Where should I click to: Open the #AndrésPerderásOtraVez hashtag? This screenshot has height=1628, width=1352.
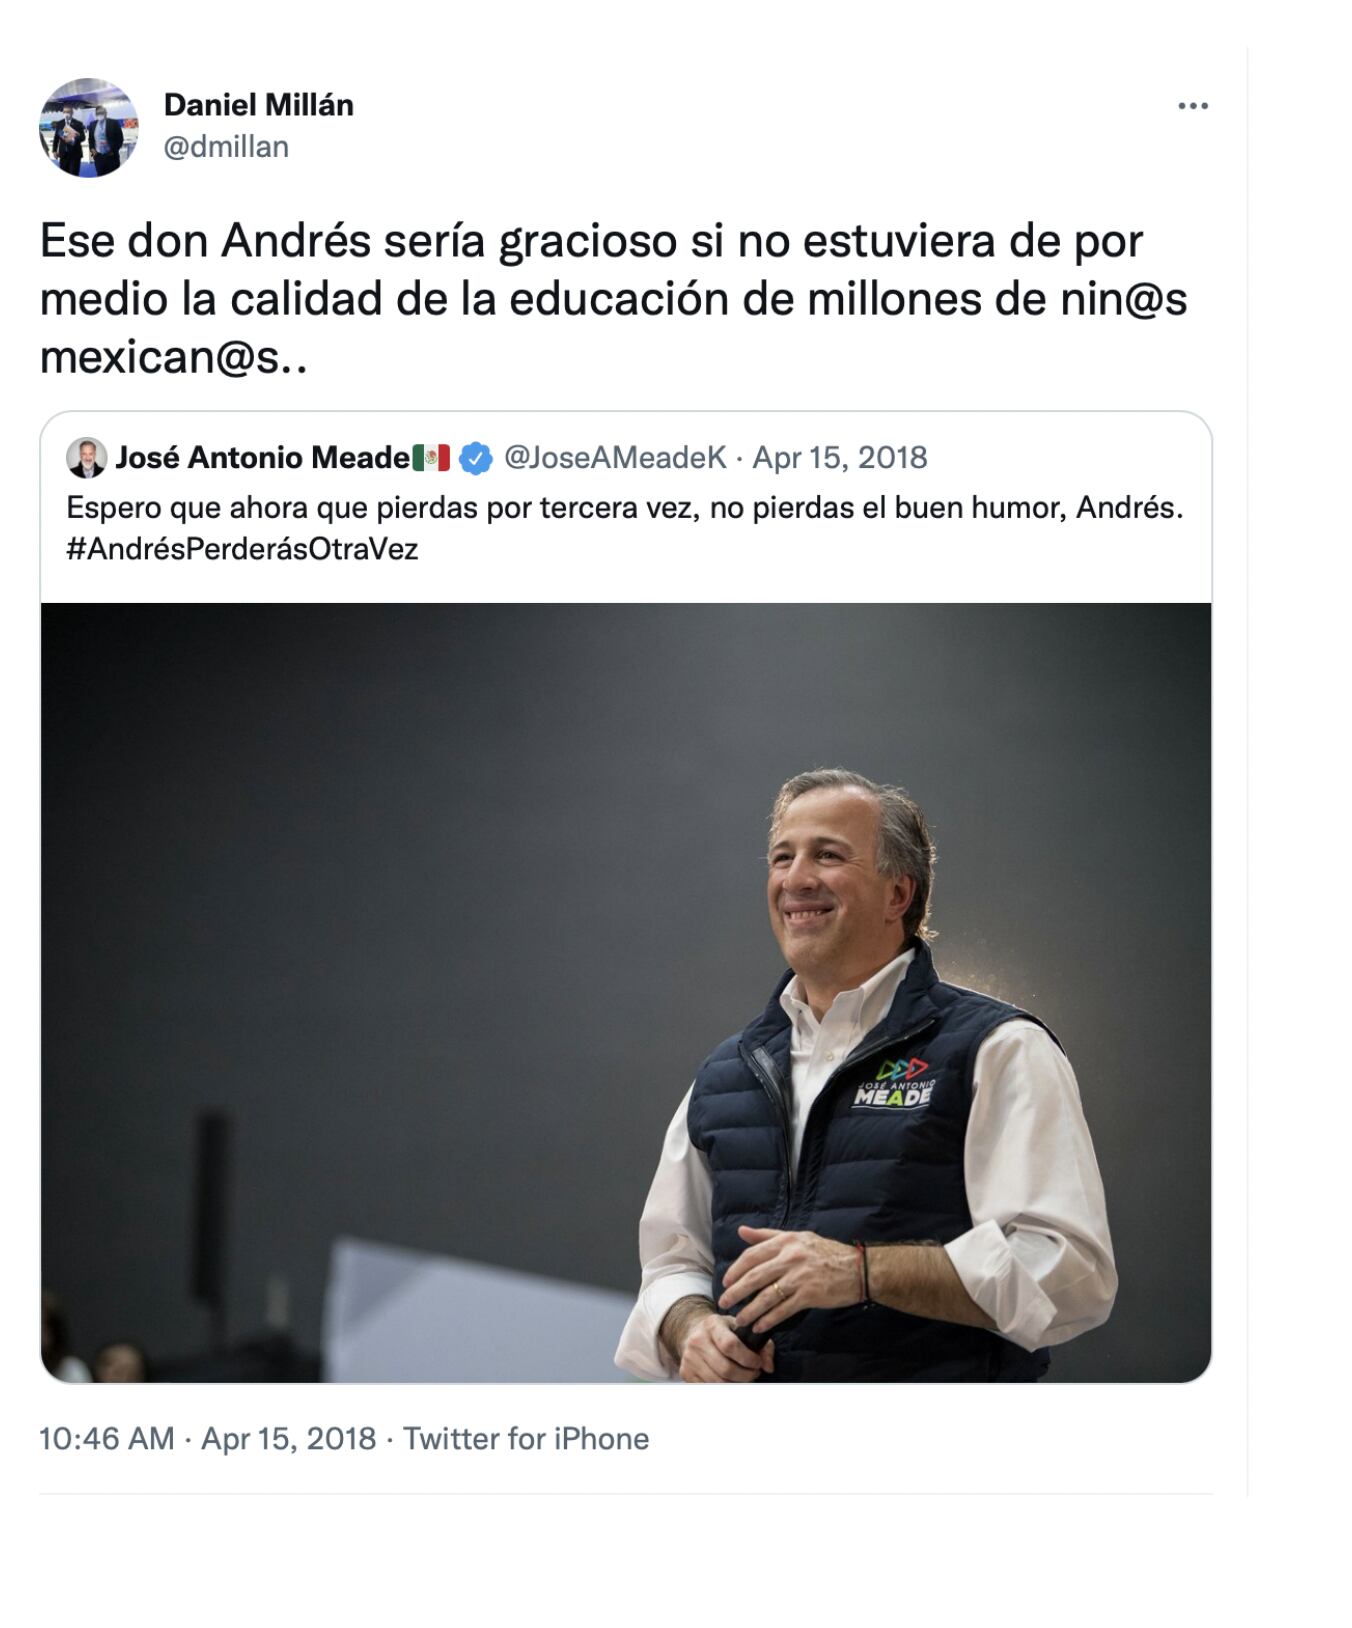click(x=242, y=549)
